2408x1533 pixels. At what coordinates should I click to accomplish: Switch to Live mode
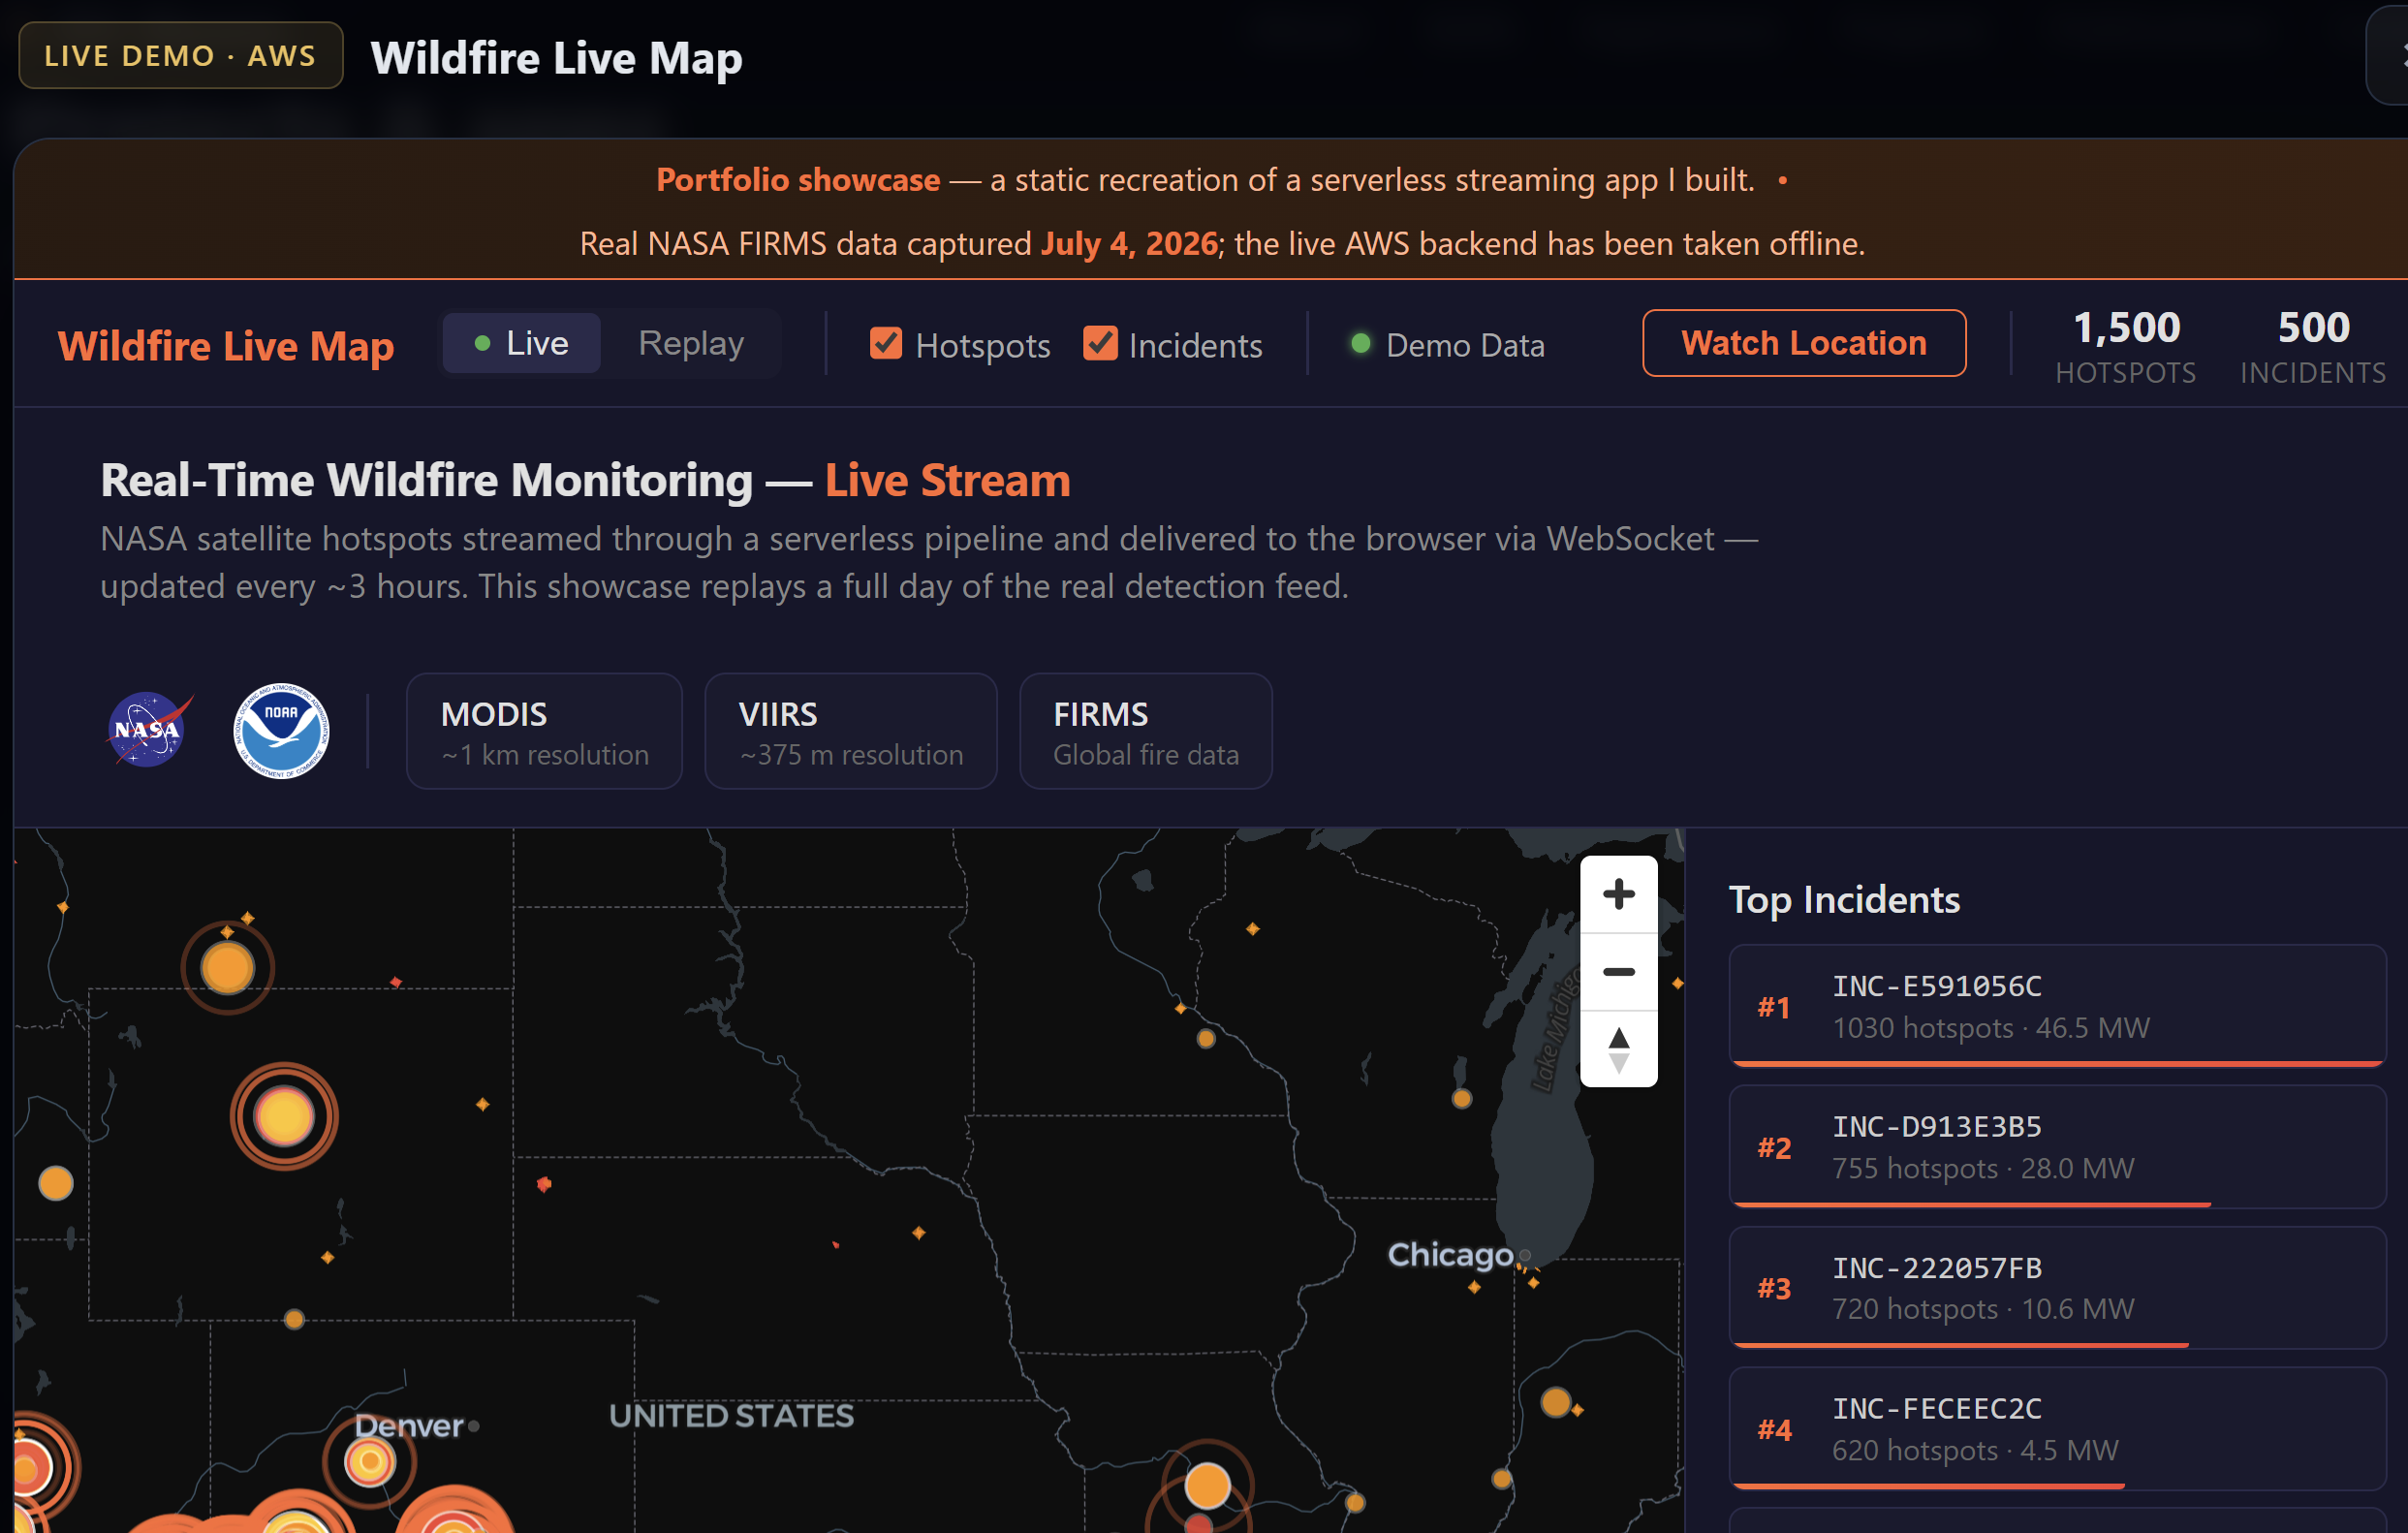pos(521,343)
